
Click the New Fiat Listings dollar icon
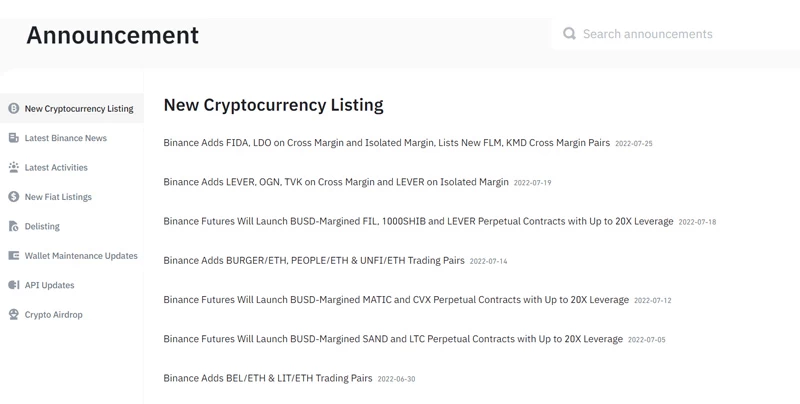click(x=14, y=197)
